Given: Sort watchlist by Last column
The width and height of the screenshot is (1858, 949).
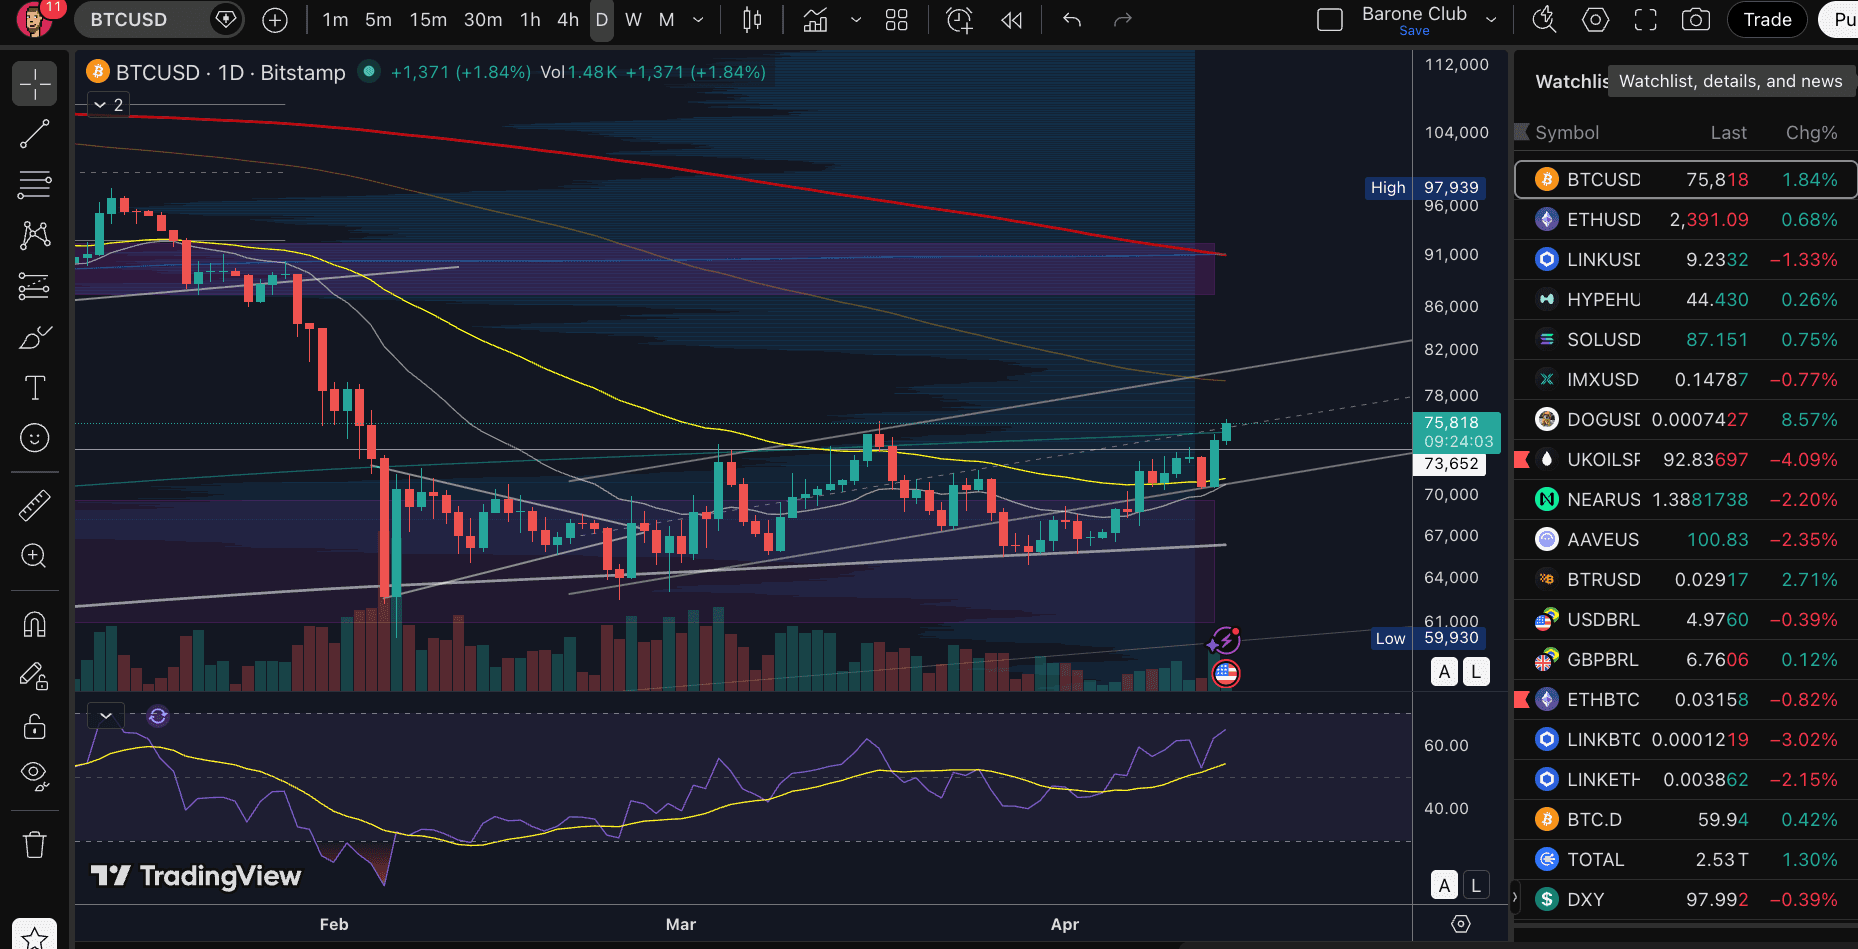Looking at the screenshot, I should click(x=1728, y=133).
